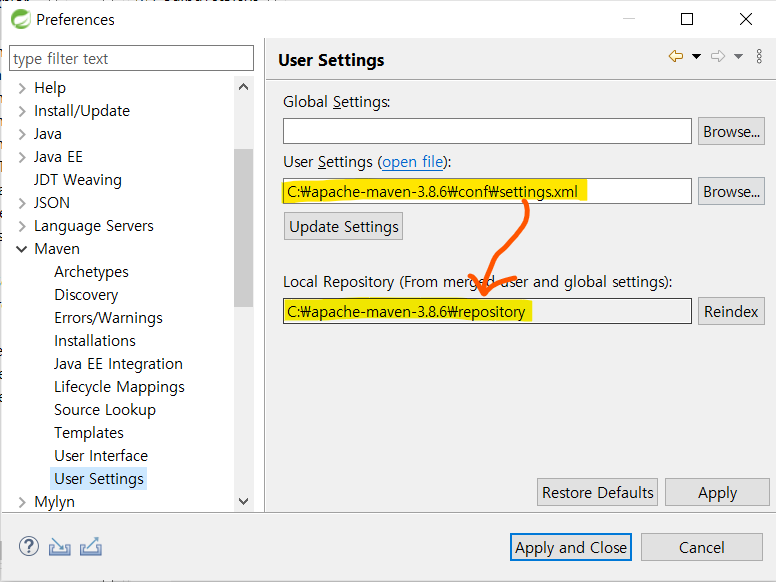Image resolution: width=776 pixels, height=582 pixels.
Task: Select Lifecycle Mappings under Maven
Action: click(119, 387)
